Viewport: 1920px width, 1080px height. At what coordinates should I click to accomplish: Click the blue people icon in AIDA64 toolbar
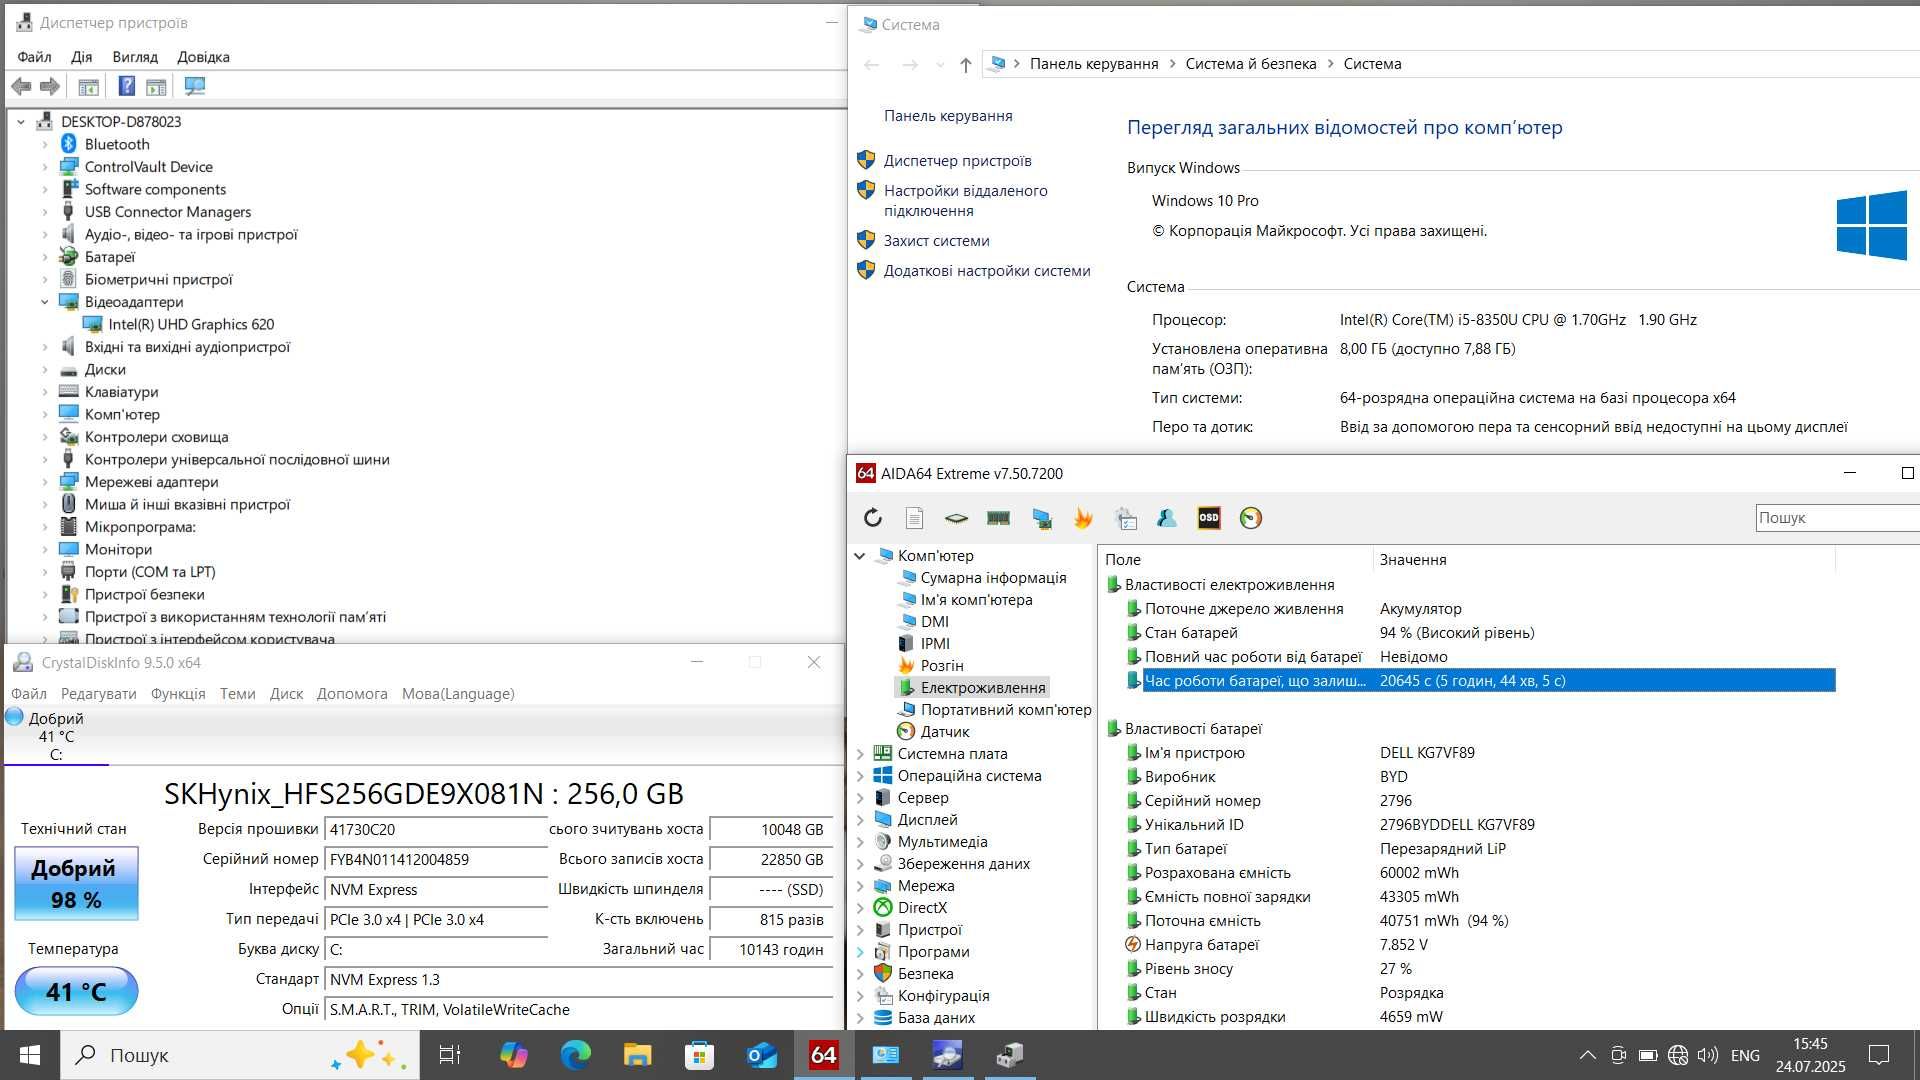point(1167,518)
